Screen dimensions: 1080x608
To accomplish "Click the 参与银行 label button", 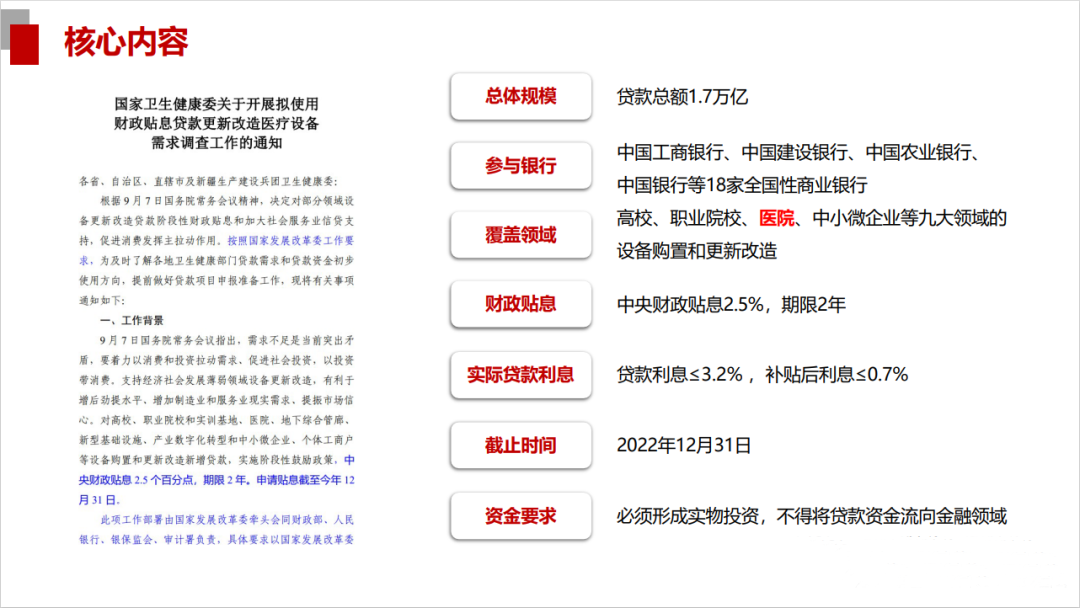I will (x=520, y=166).
